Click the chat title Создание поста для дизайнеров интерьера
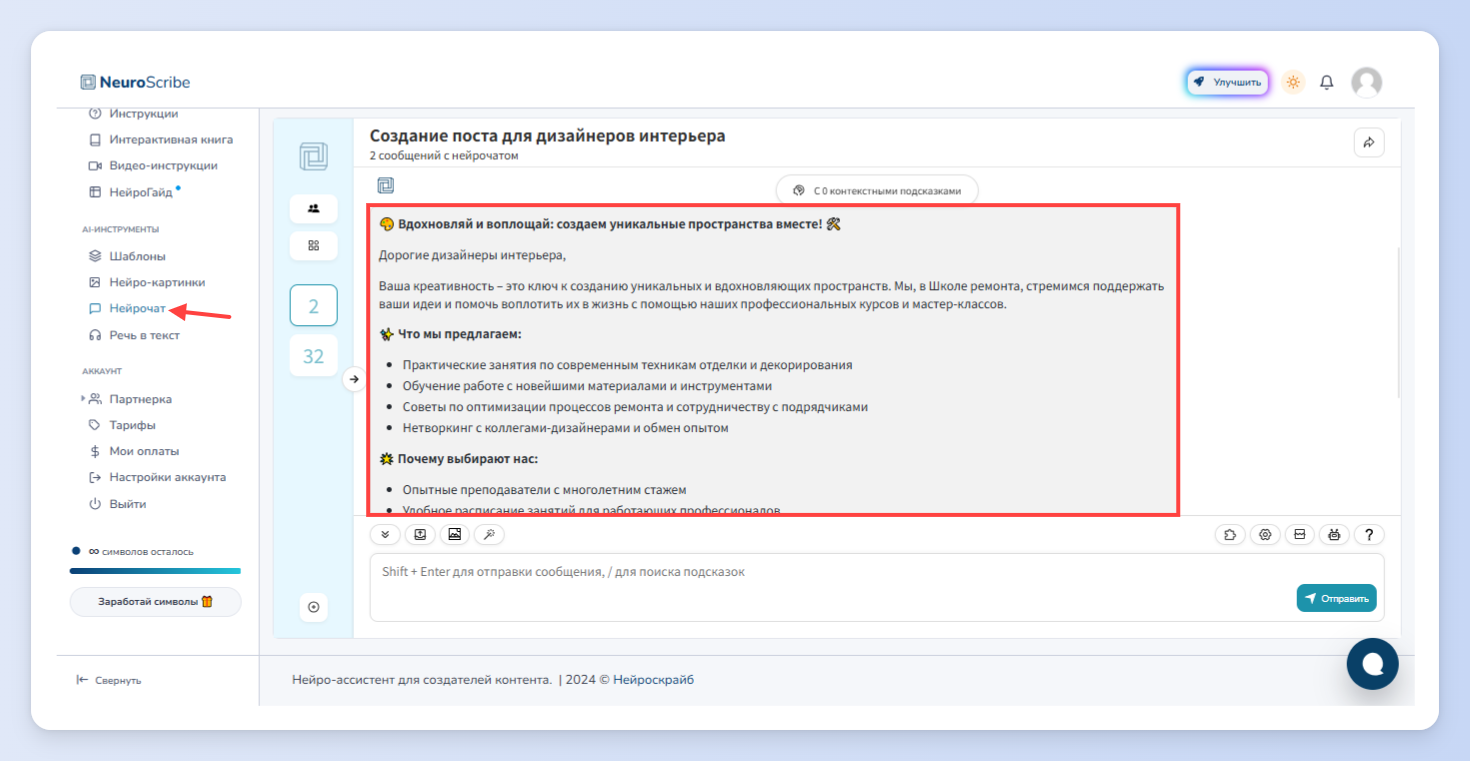 (x=548, y=136)
